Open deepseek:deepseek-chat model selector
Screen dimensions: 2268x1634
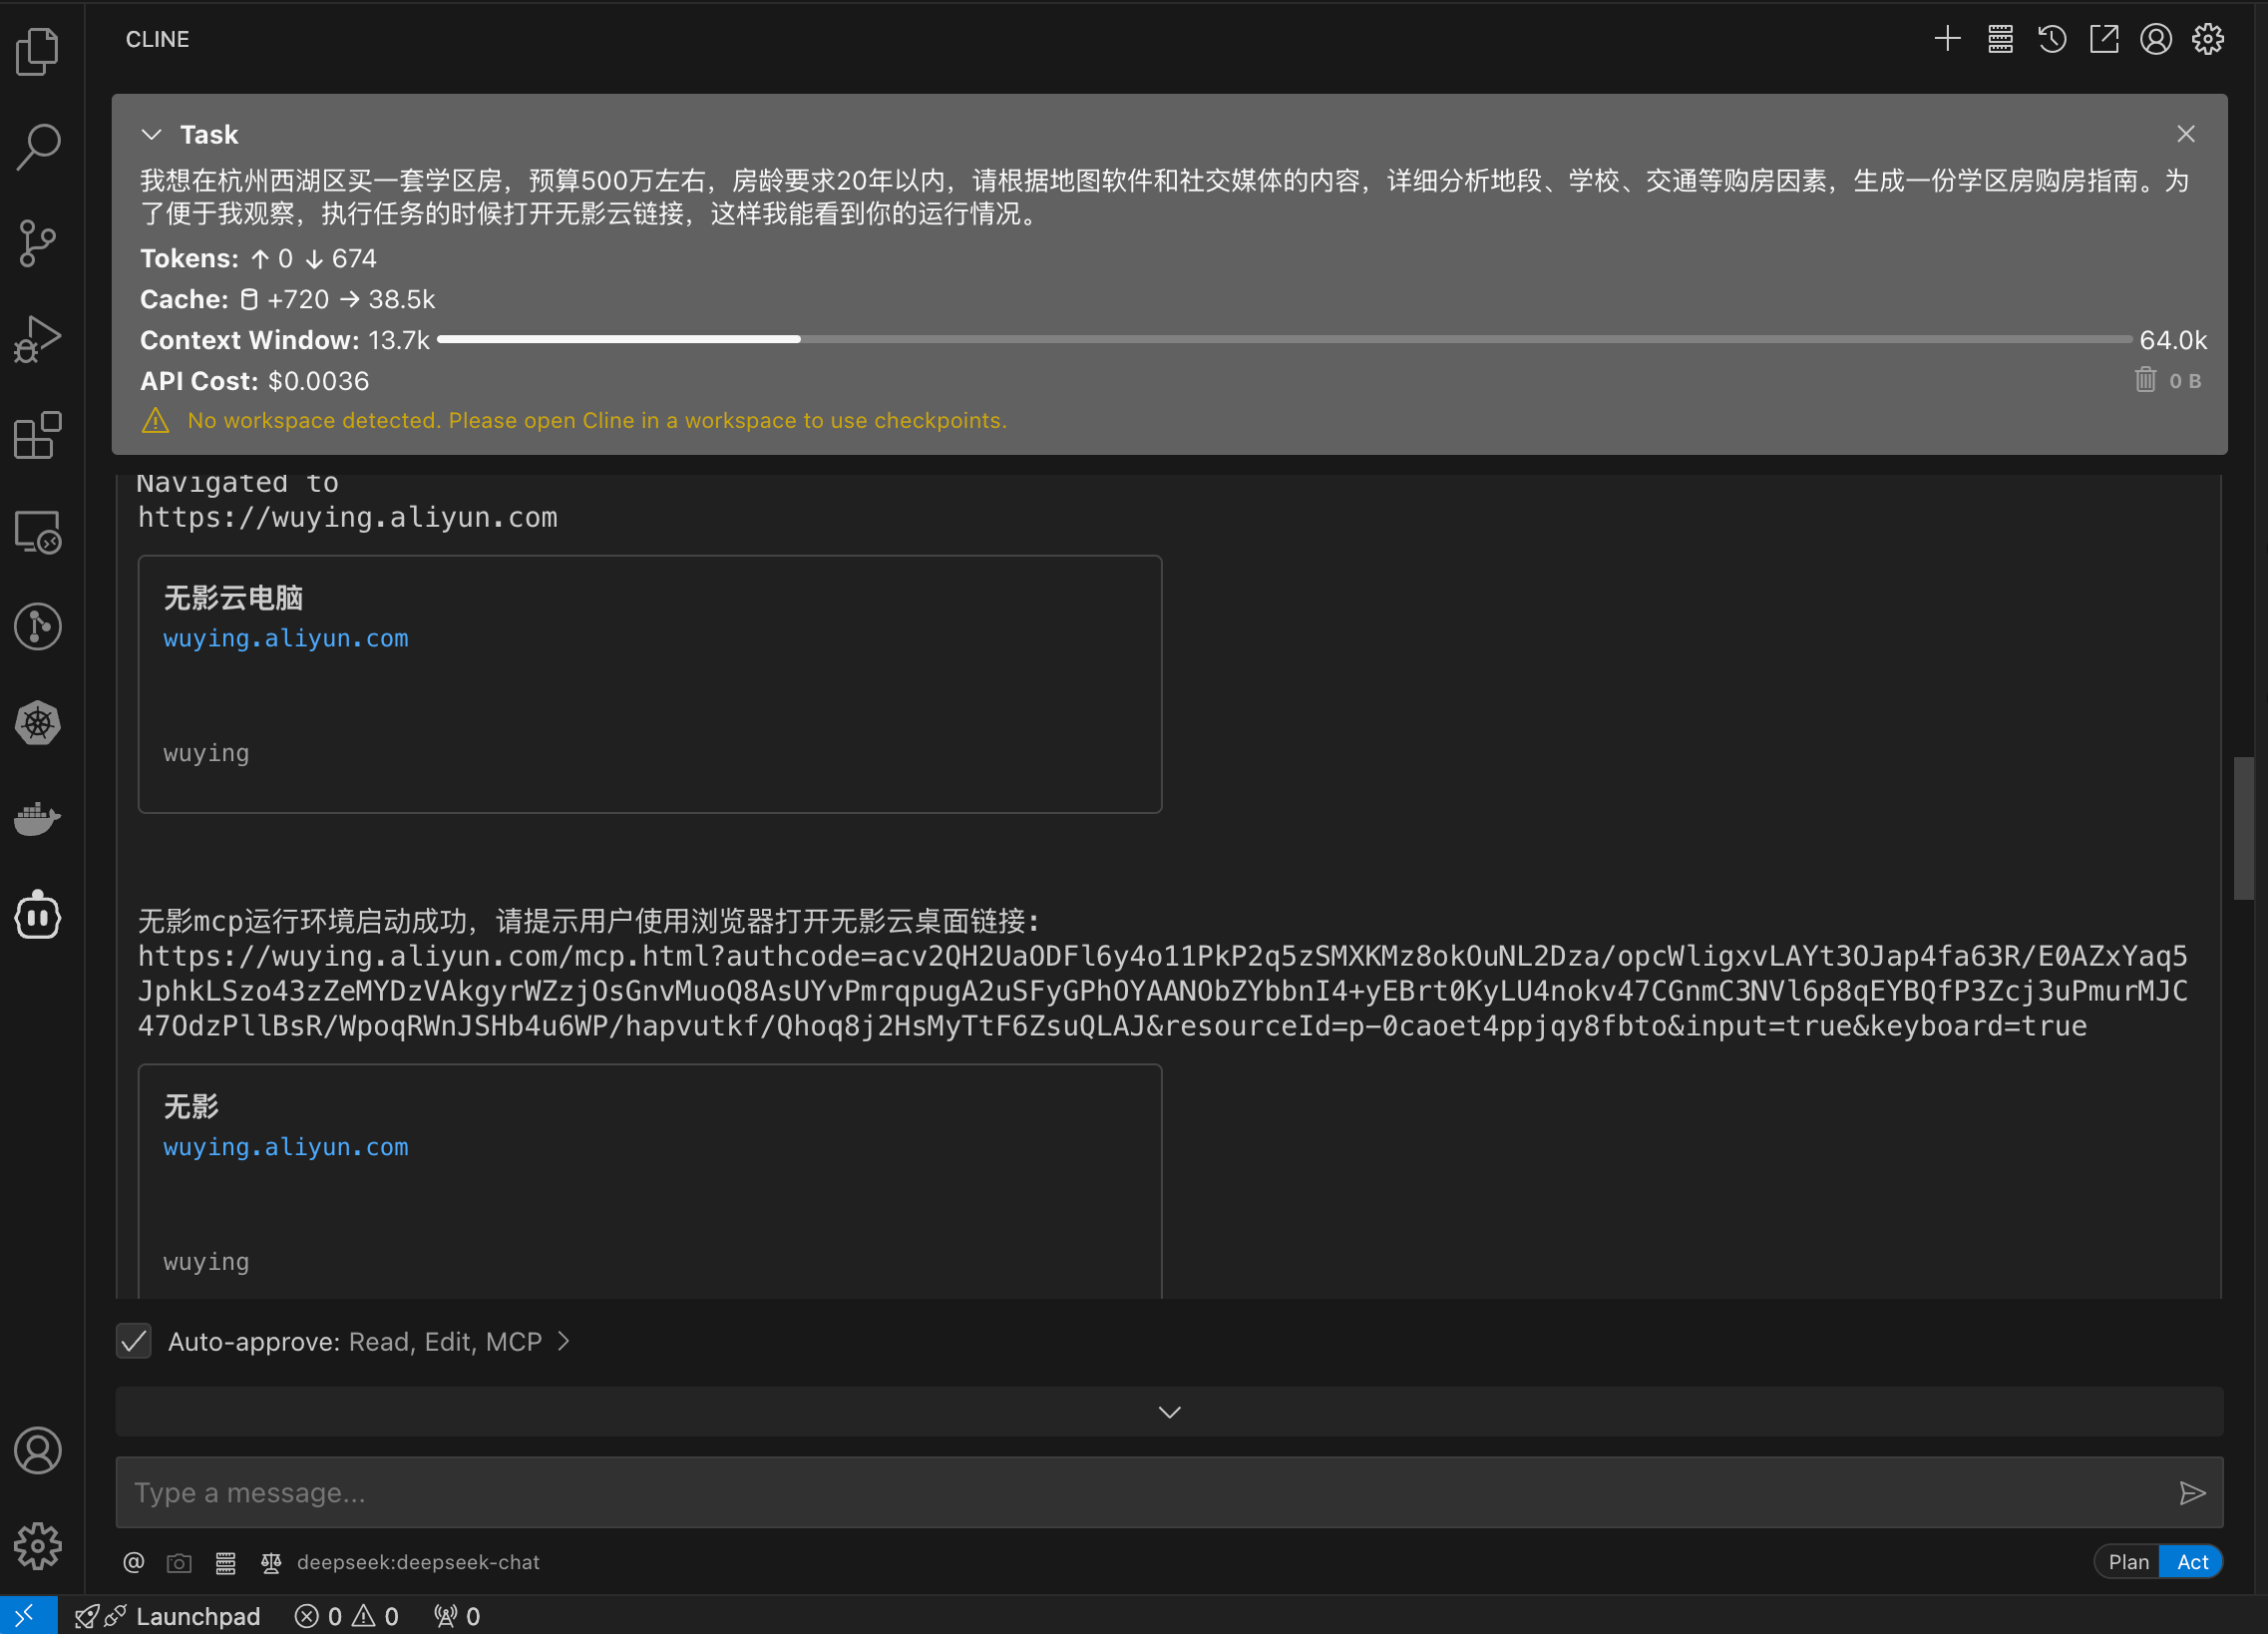(x=418, y=1561)
